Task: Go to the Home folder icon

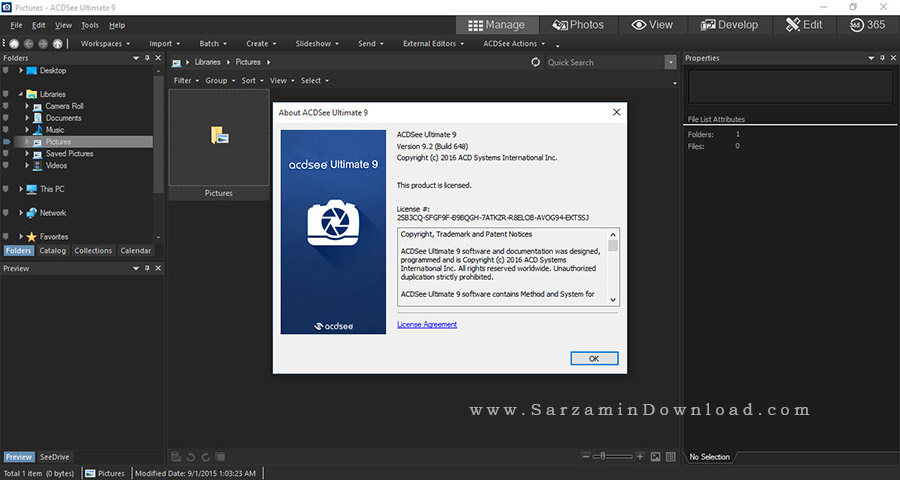Action: [x=14, y=44]
